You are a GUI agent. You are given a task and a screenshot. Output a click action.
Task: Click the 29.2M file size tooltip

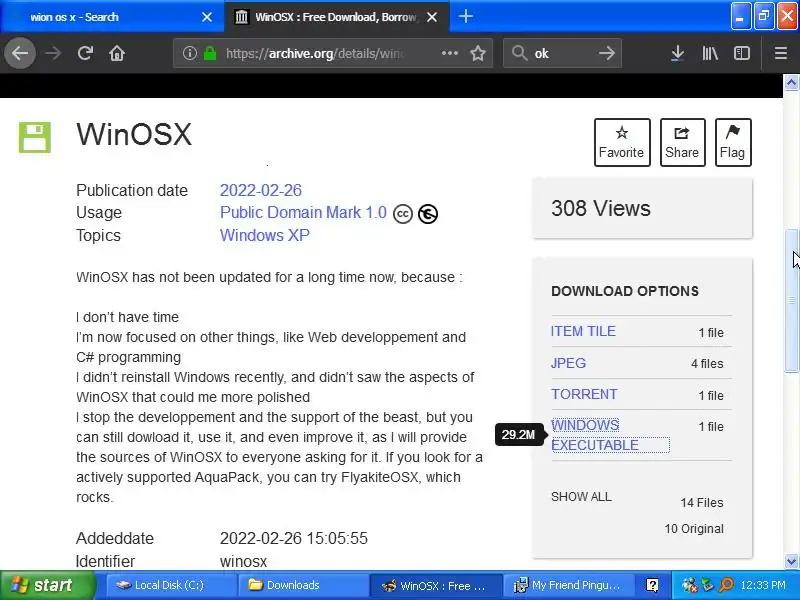tap(518, 435)
